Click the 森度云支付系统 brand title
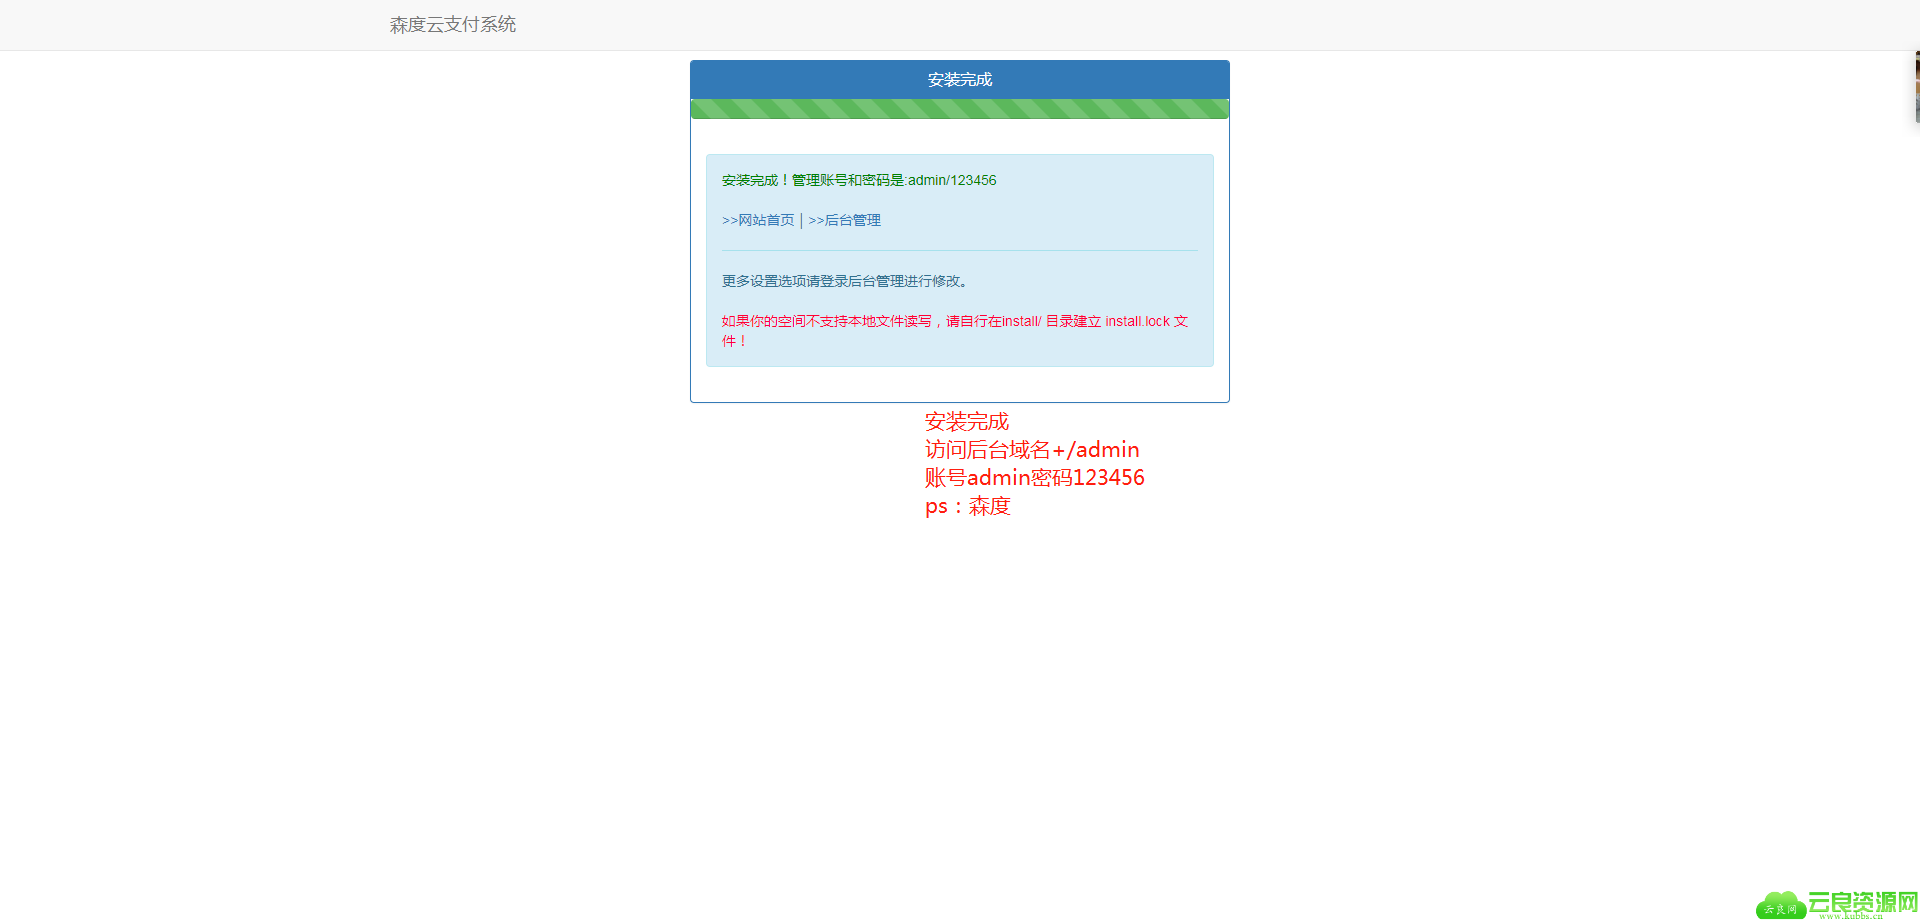This screenshot has height=921, width=1920. click(453, 25)
